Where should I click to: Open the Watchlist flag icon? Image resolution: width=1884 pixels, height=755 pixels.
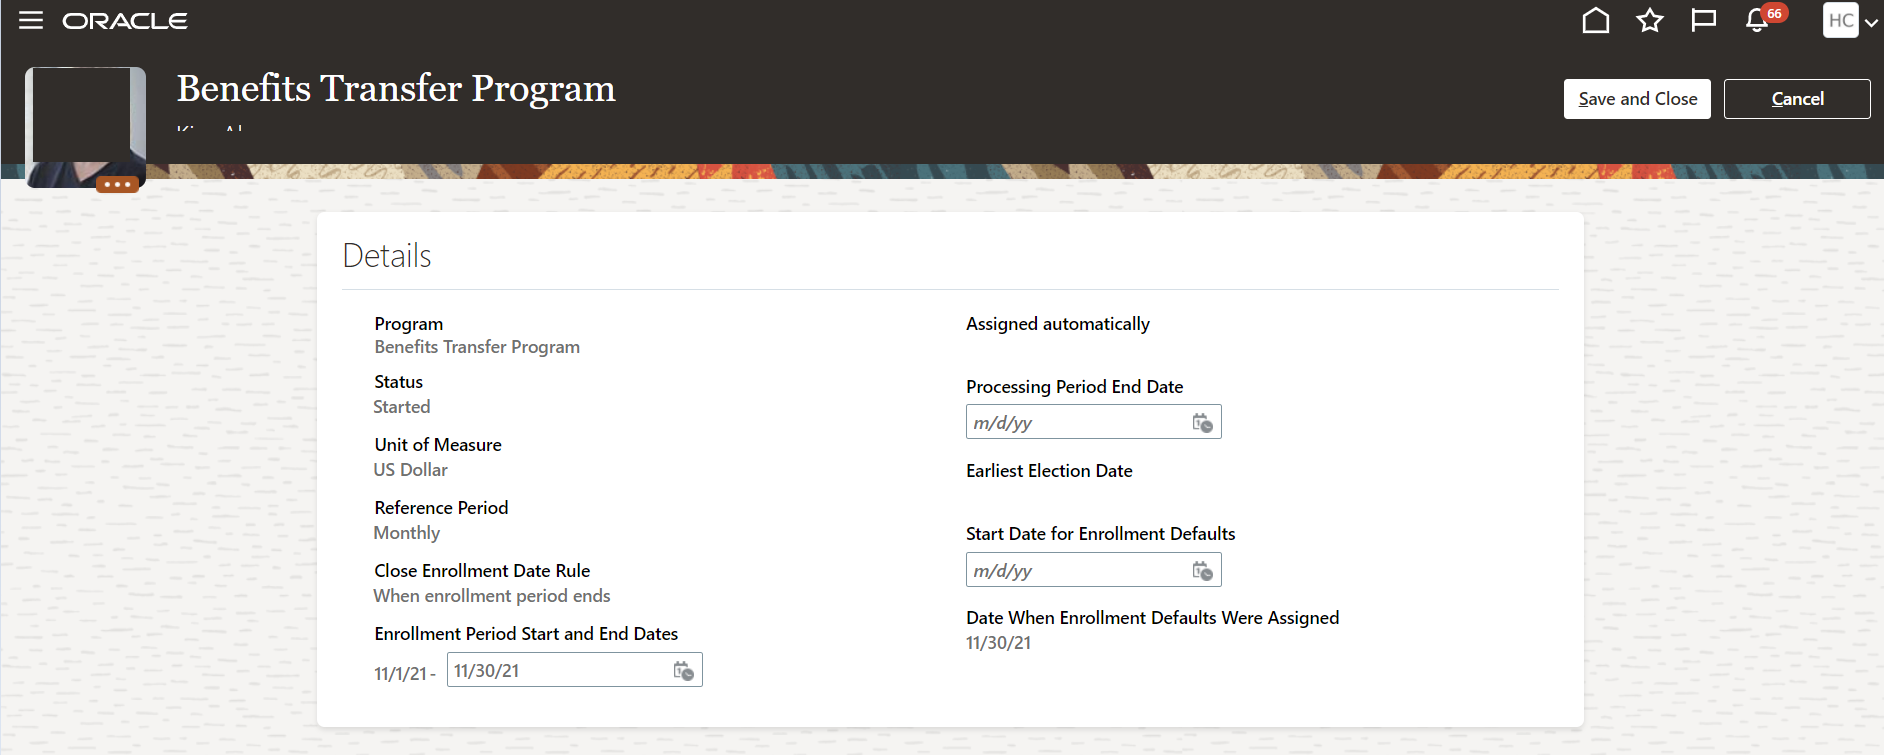(x=1703, y=21)
